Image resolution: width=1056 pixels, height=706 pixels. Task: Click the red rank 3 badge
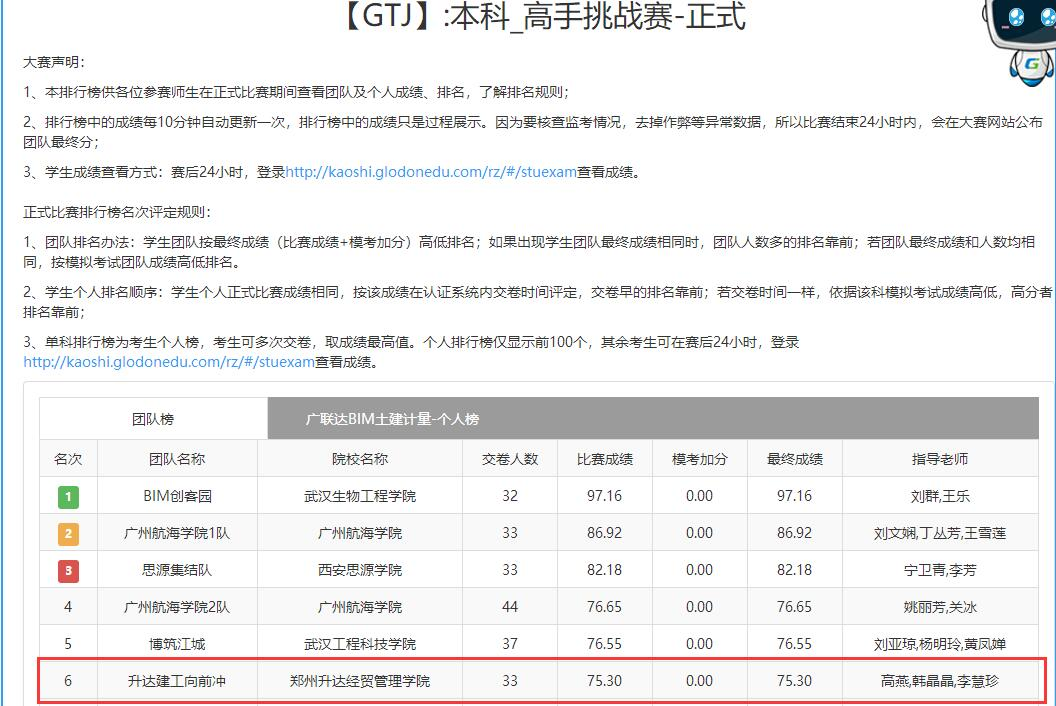click(x=68, y=570)
